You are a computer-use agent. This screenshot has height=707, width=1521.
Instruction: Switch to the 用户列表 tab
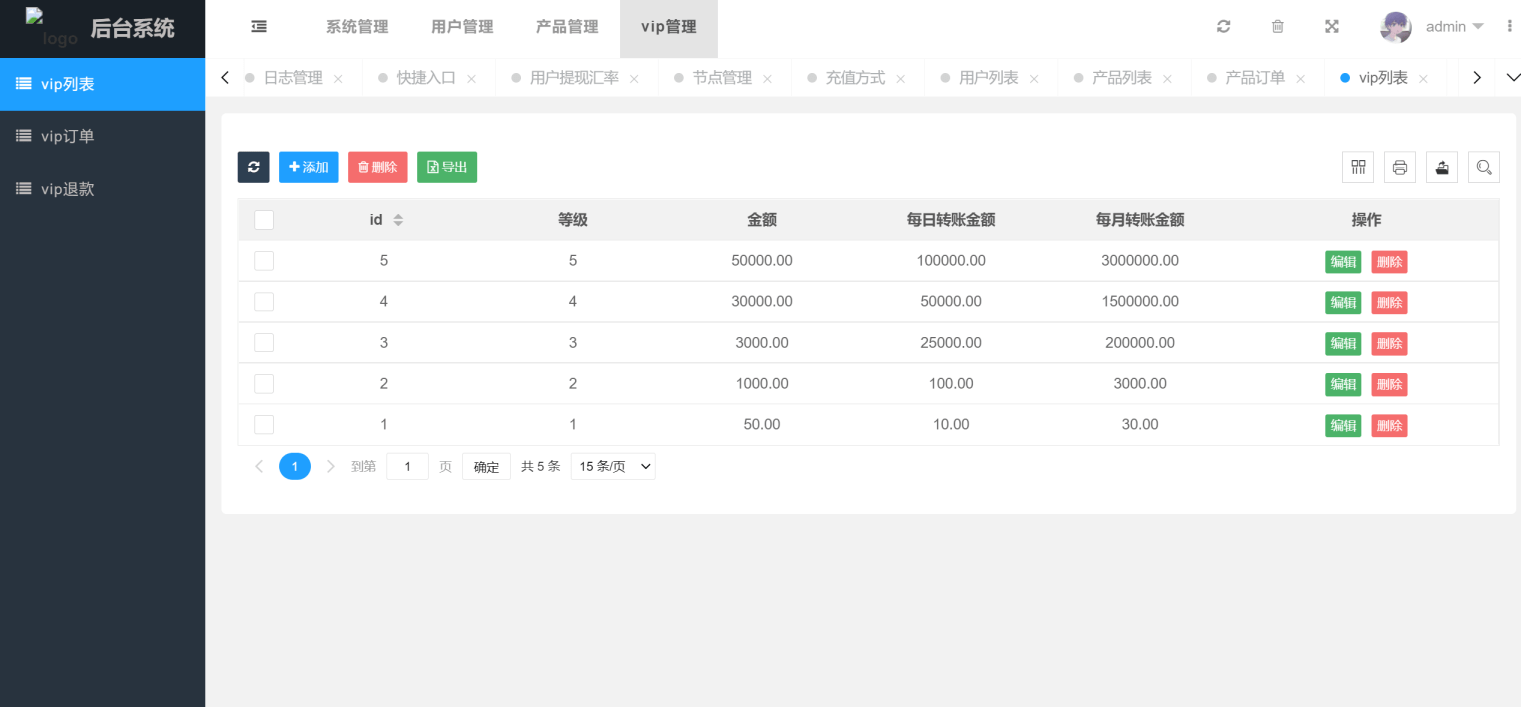[x=989, y=78]
